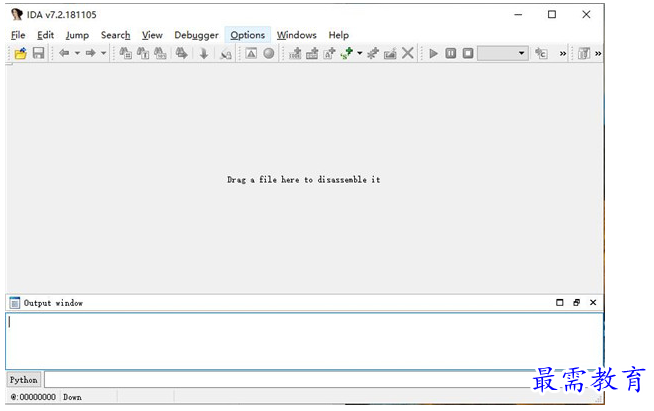Jump forward with the right arrow icon

pyautogui.click(x=91, y=53)
